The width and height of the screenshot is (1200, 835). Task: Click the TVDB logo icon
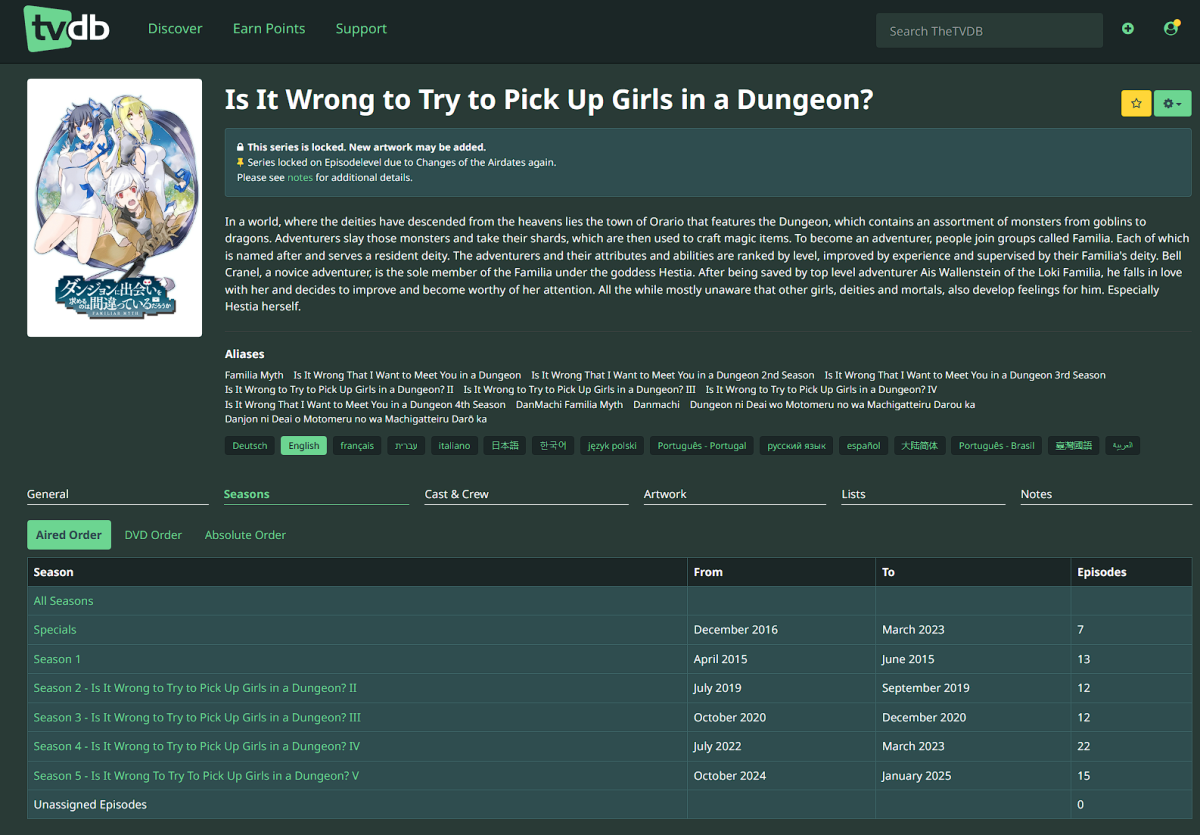[64, 29]
